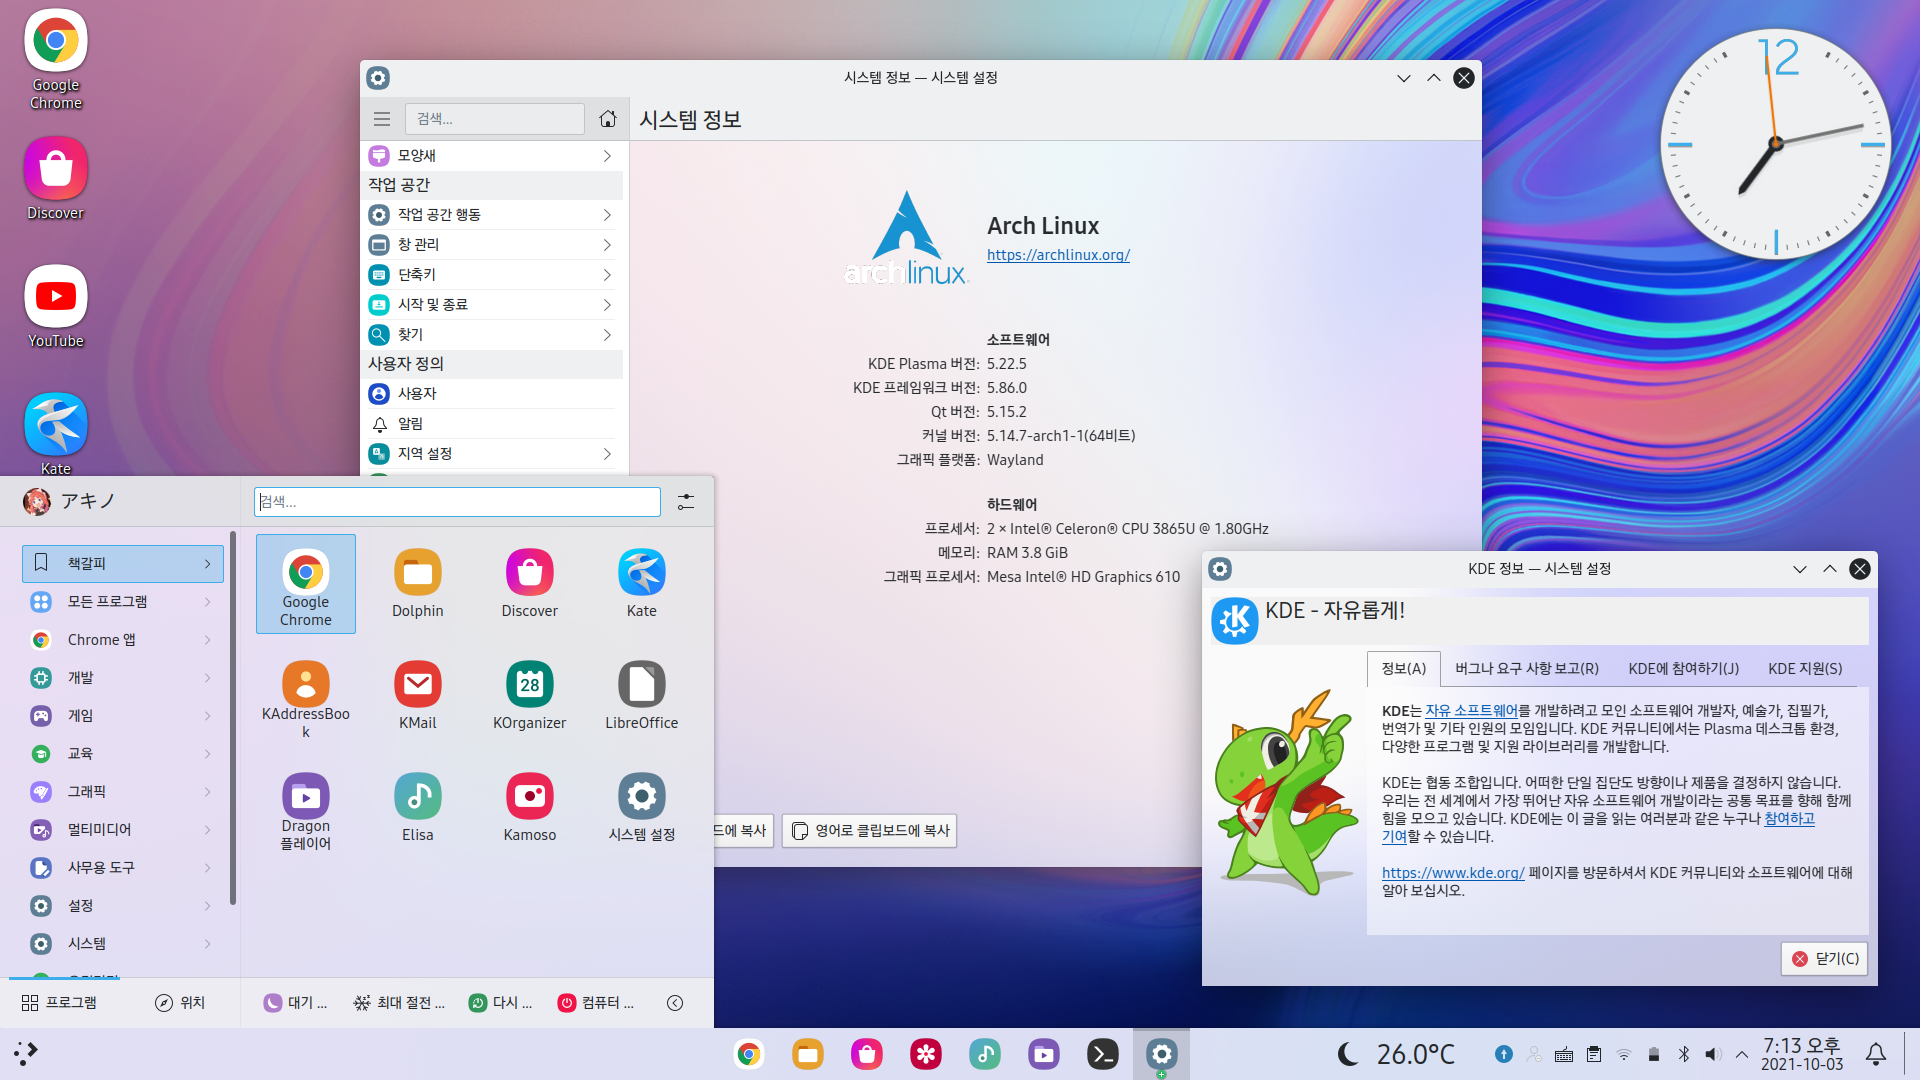
Task: Click 닫기(C) button in KDE 정보
Action: click(x=1825, y=959)
